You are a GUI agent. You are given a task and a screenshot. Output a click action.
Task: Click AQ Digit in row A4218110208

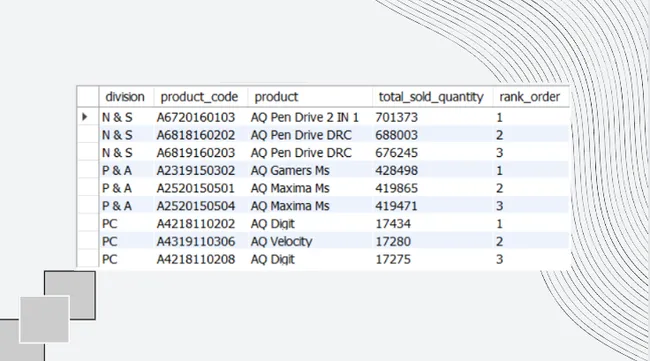[x=272, y=259]
